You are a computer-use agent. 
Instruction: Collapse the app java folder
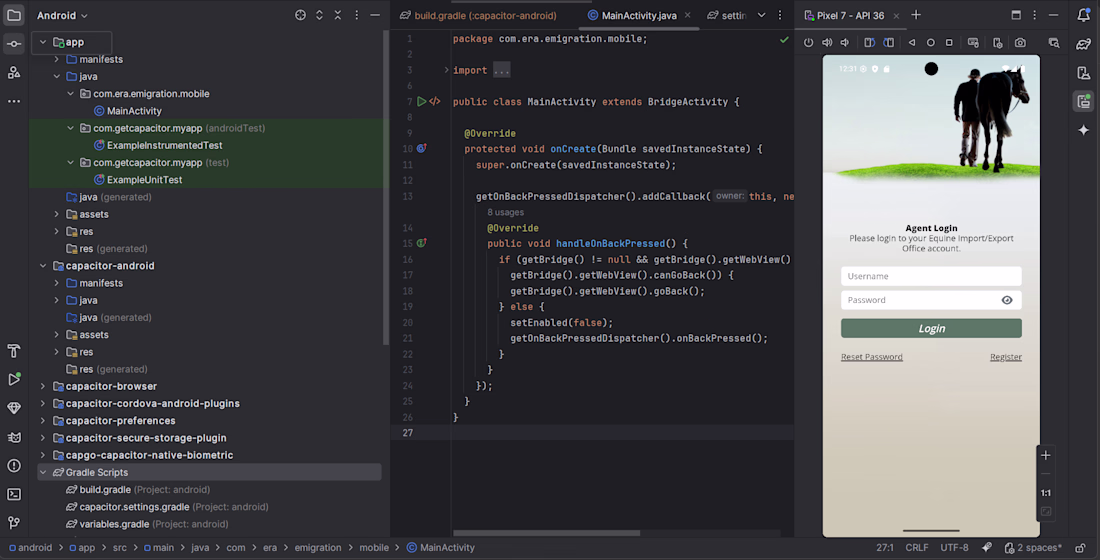pos(57,76)
